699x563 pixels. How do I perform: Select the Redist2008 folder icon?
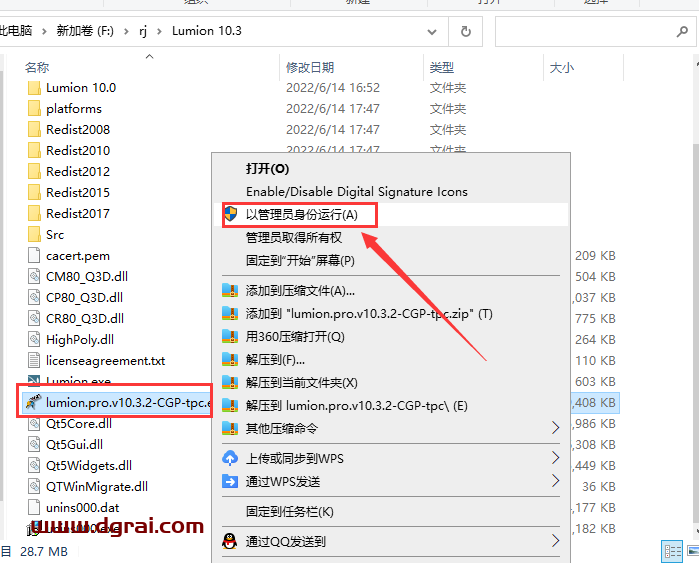coord(34,130)
